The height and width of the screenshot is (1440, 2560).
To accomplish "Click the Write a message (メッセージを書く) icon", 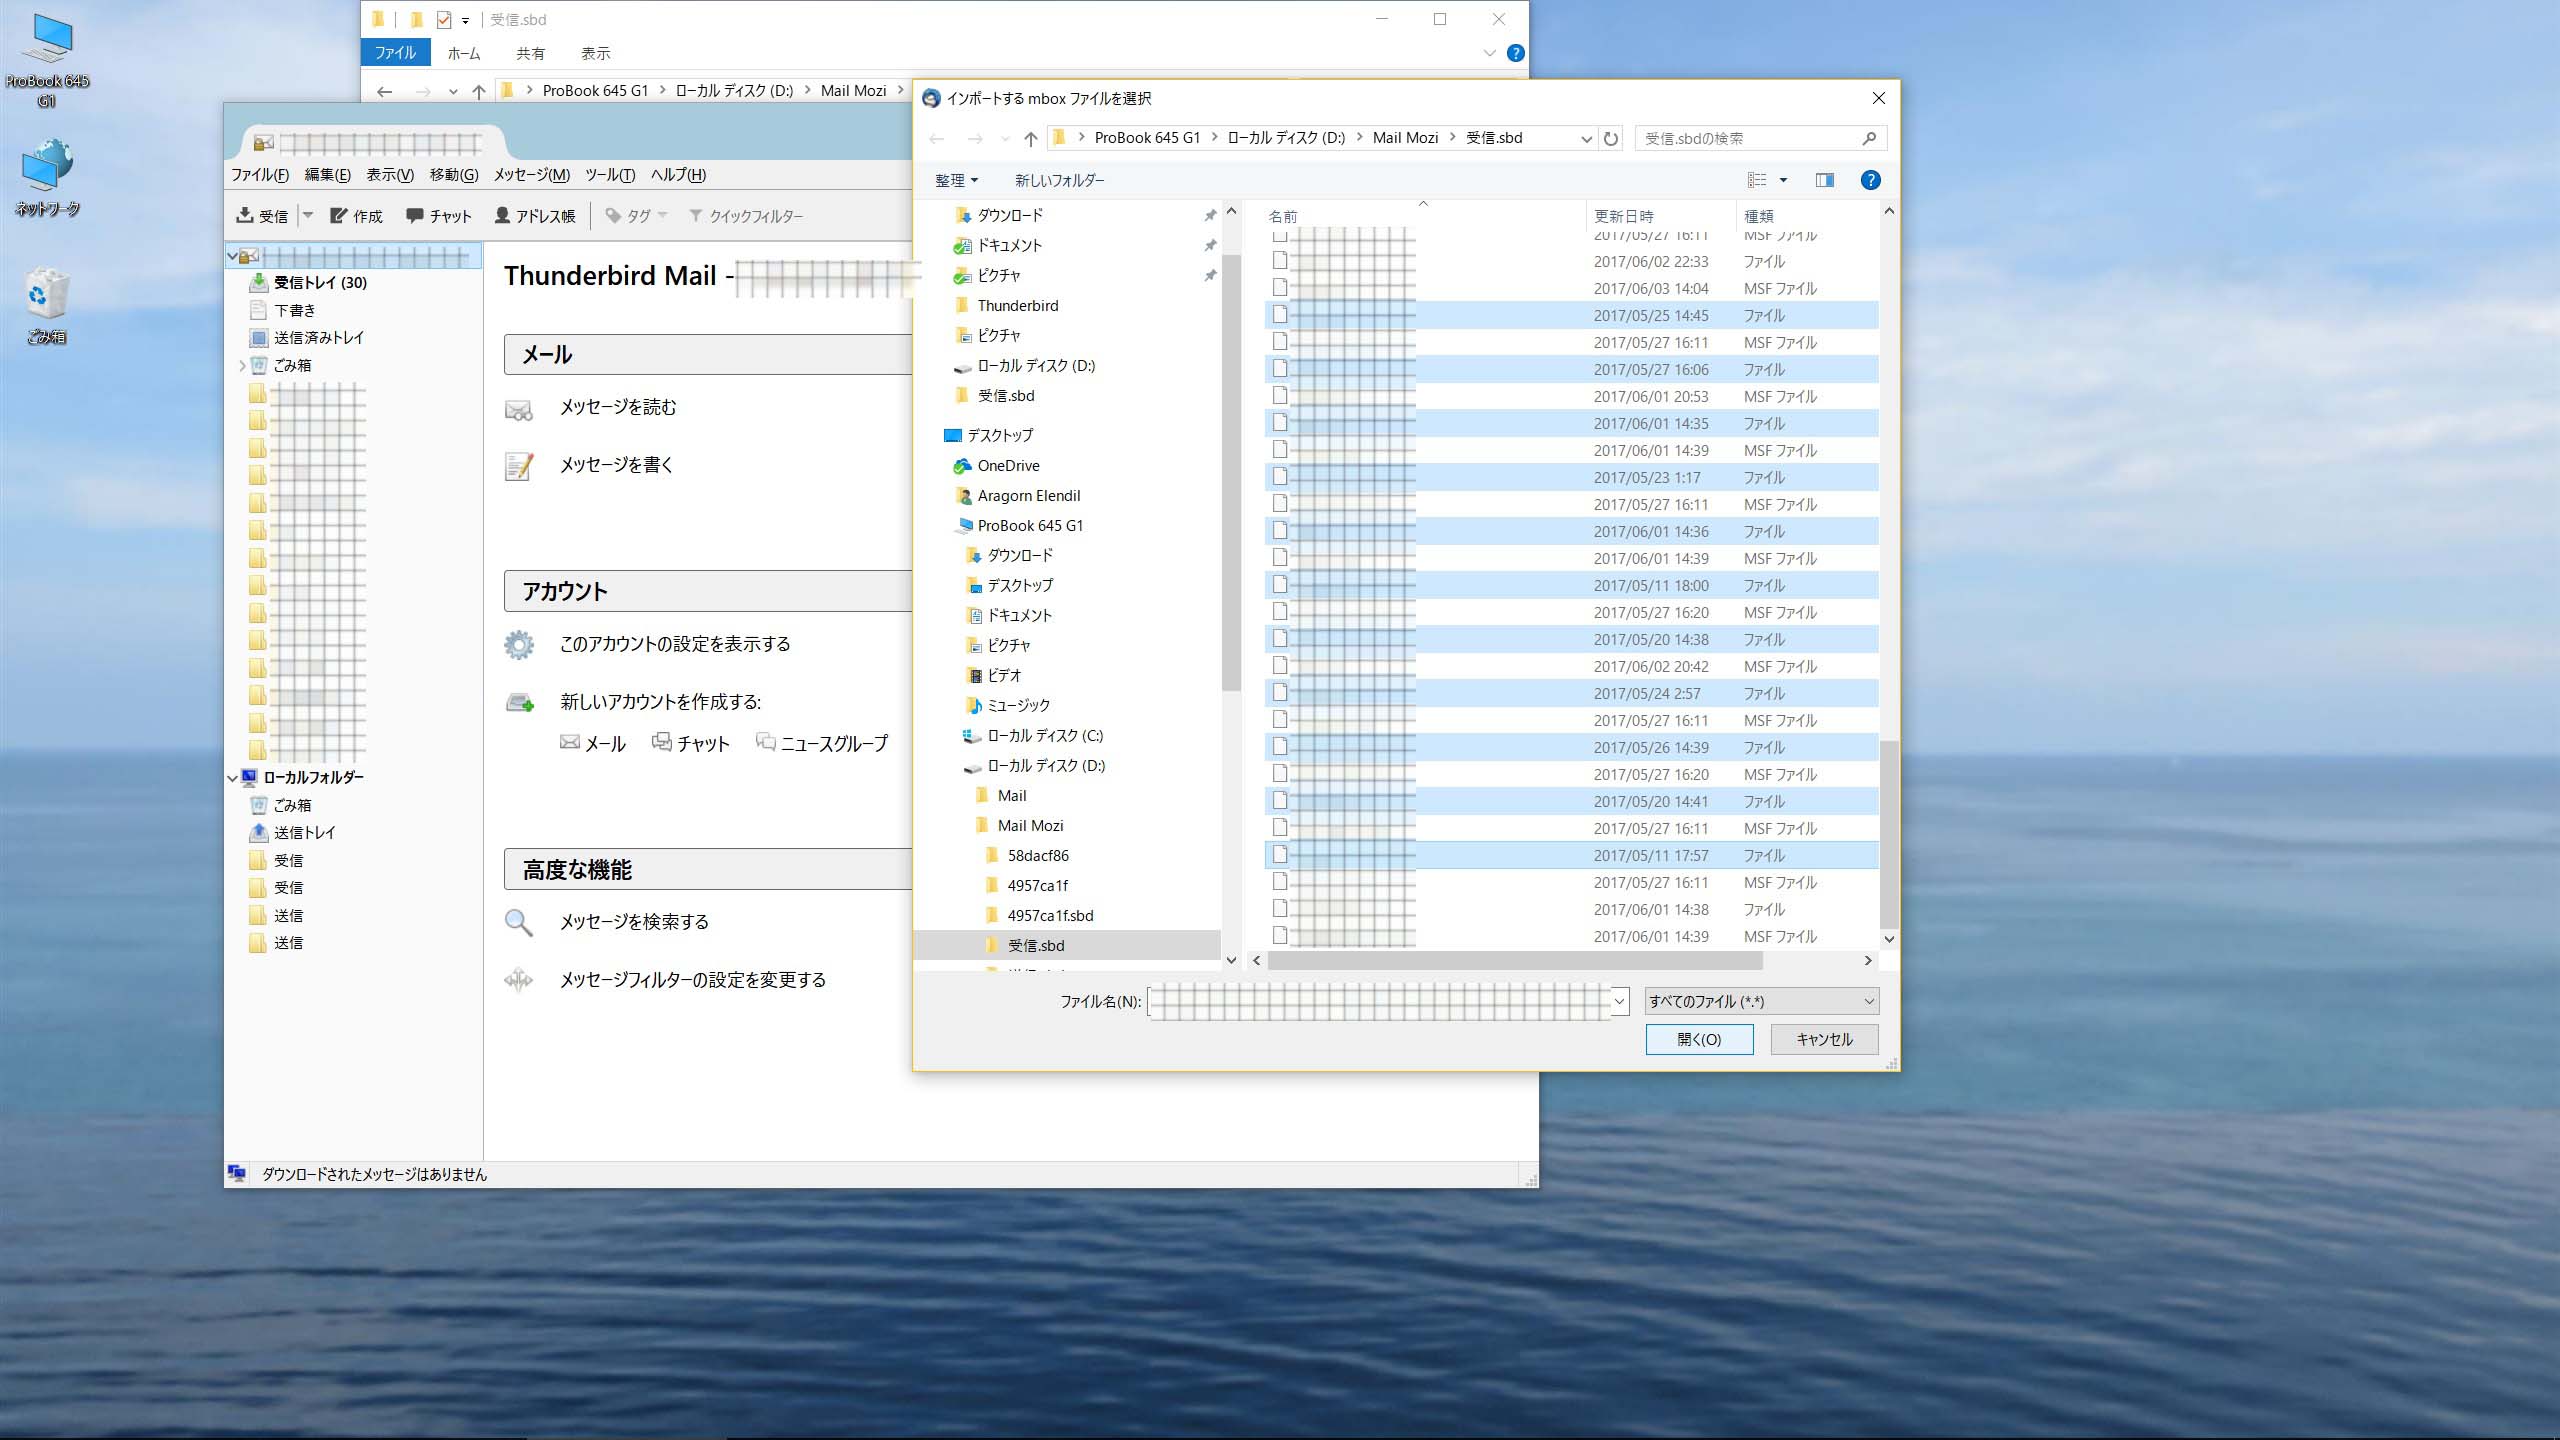I will pyautogui.click(x=518, y=466).
